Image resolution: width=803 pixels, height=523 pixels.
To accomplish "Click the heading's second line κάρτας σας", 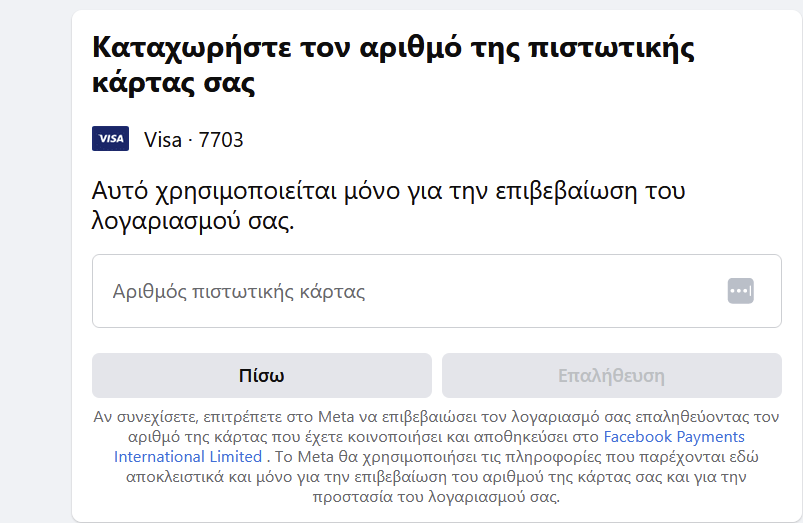I will point(174,83).
